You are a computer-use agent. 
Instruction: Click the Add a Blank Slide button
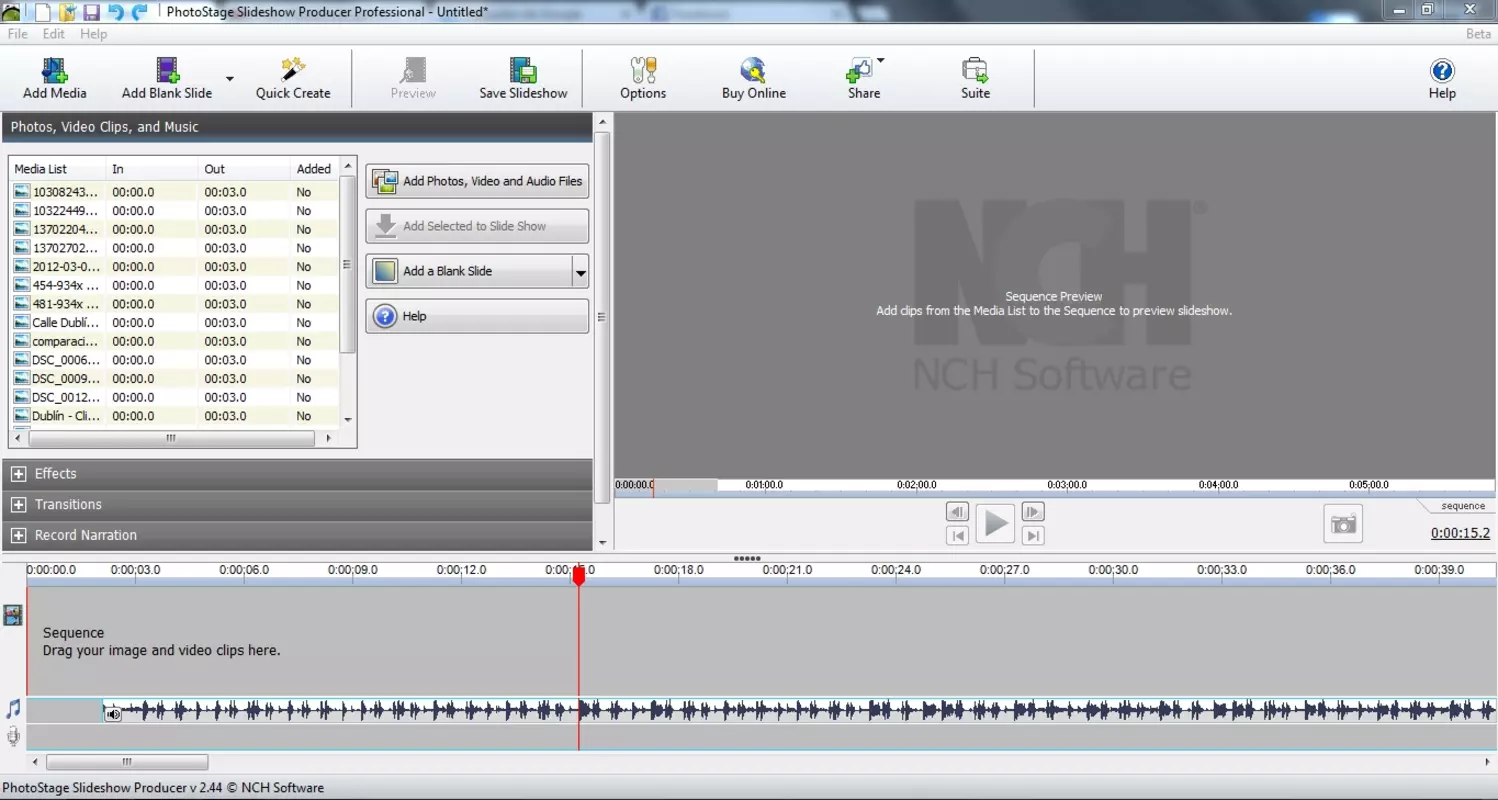[x=468, y=271]
